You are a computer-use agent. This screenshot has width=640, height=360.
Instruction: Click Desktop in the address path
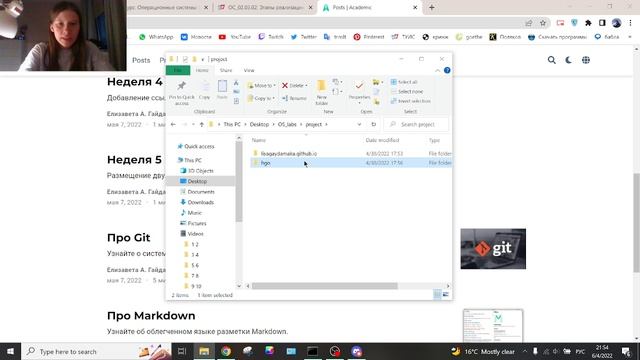click(259, 124)
